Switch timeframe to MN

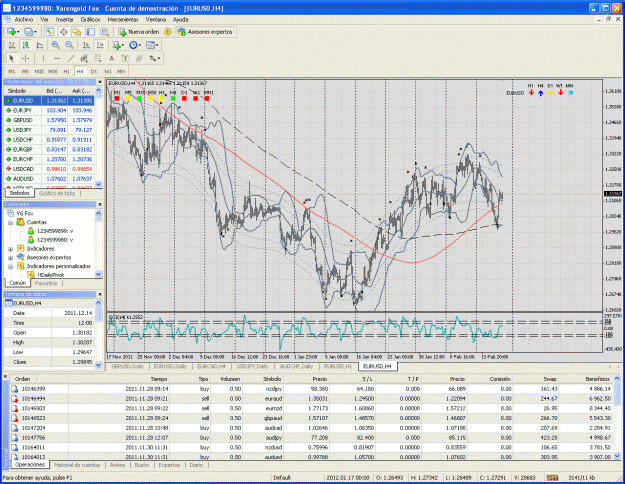(x=122, y=71)
